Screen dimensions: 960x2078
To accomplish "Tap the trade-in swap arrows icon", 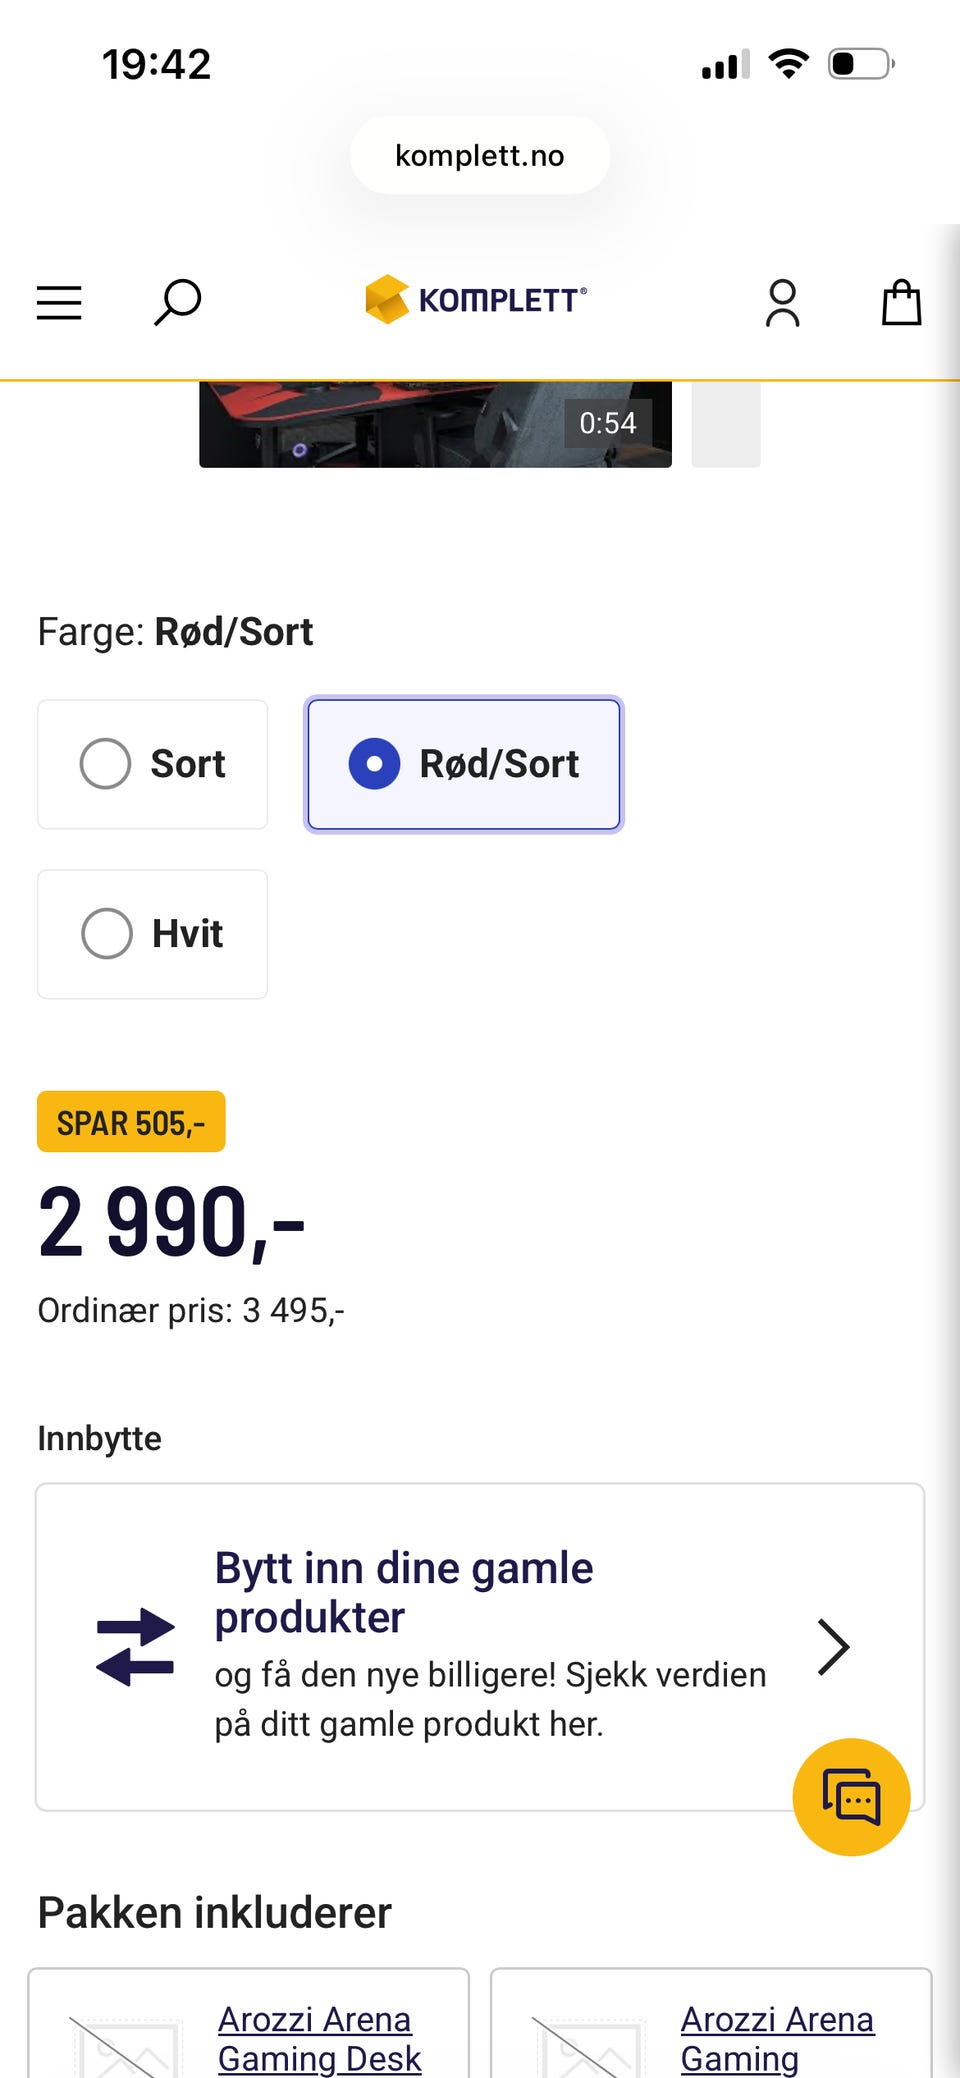I will click(x=135, y=1646).
